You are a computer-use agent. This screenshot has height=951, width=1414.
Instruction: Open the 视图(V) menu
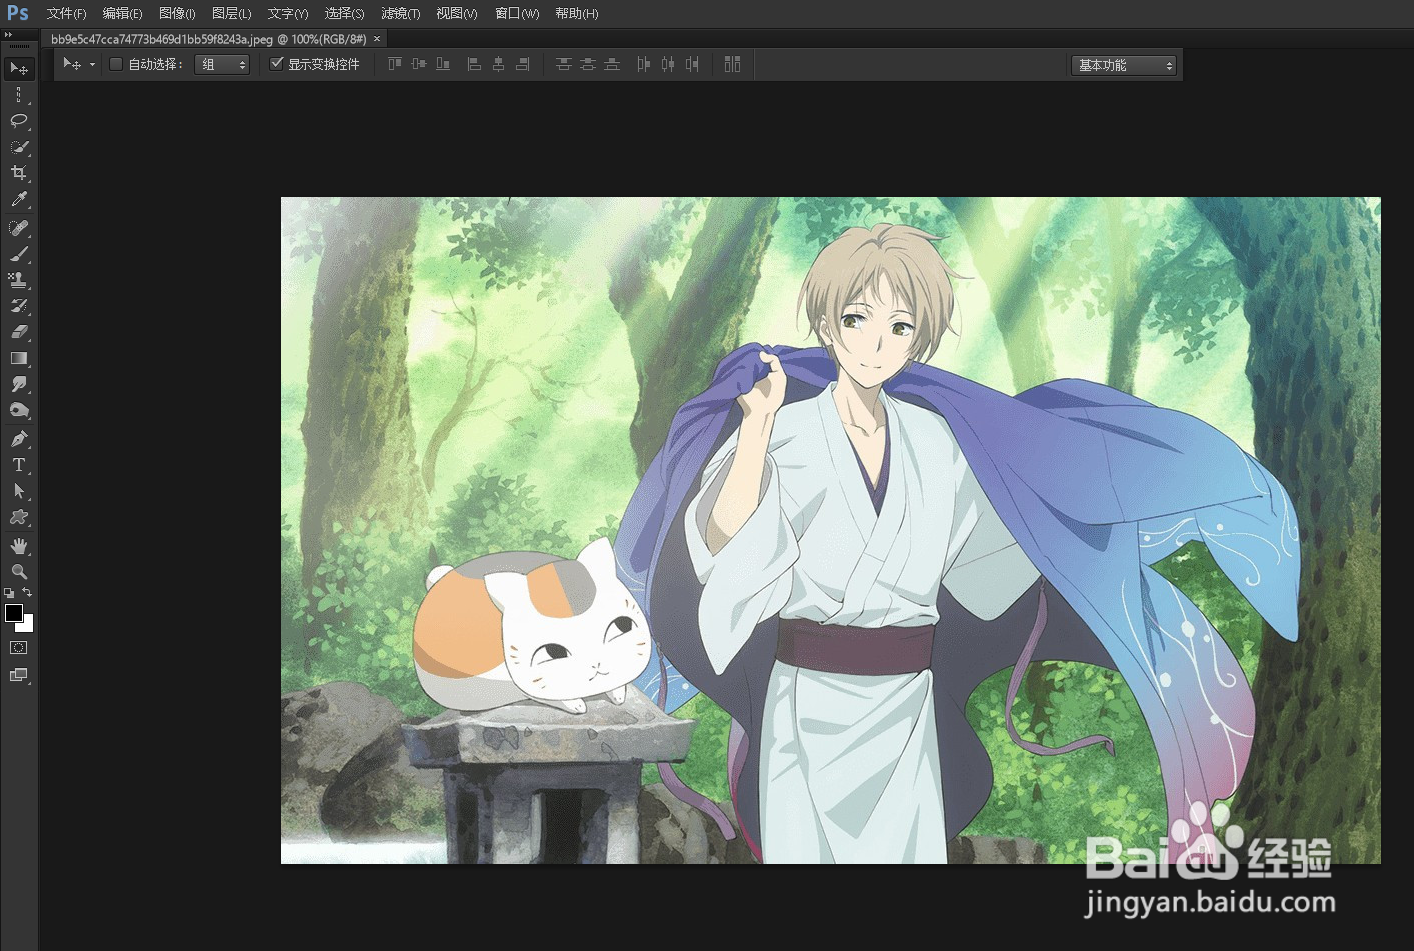[x=456, y=14]
